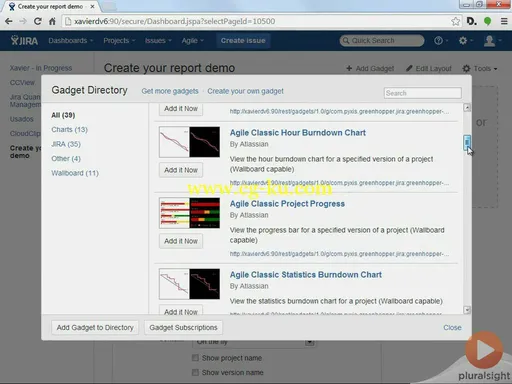Open Agile Classic Project Progress title
This screenshot has height=384, width=512.
click(x=287, y=204)
